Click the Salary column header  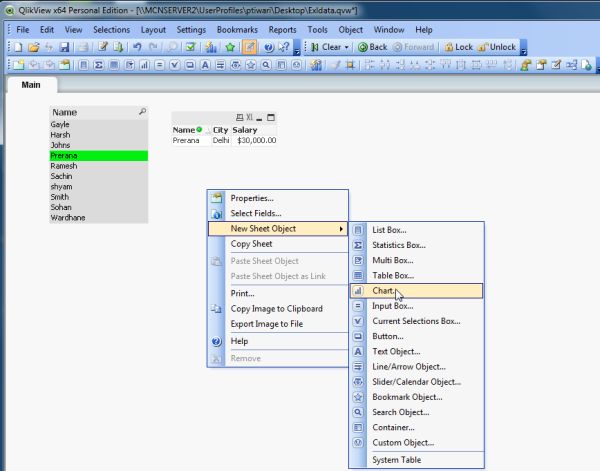253,130
